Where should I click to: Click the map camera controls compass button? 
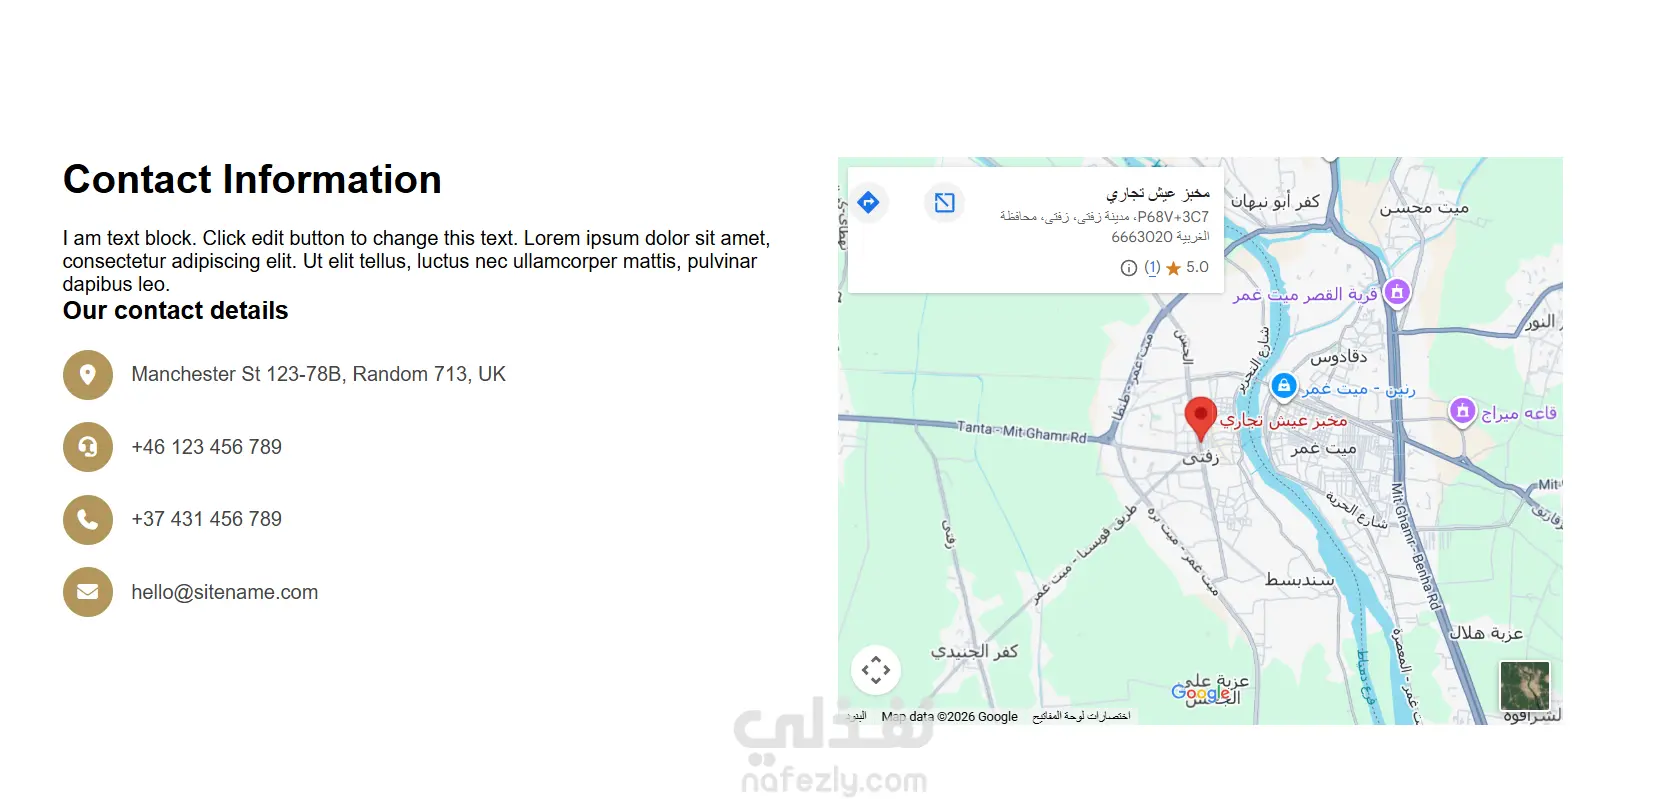[876, 670]
